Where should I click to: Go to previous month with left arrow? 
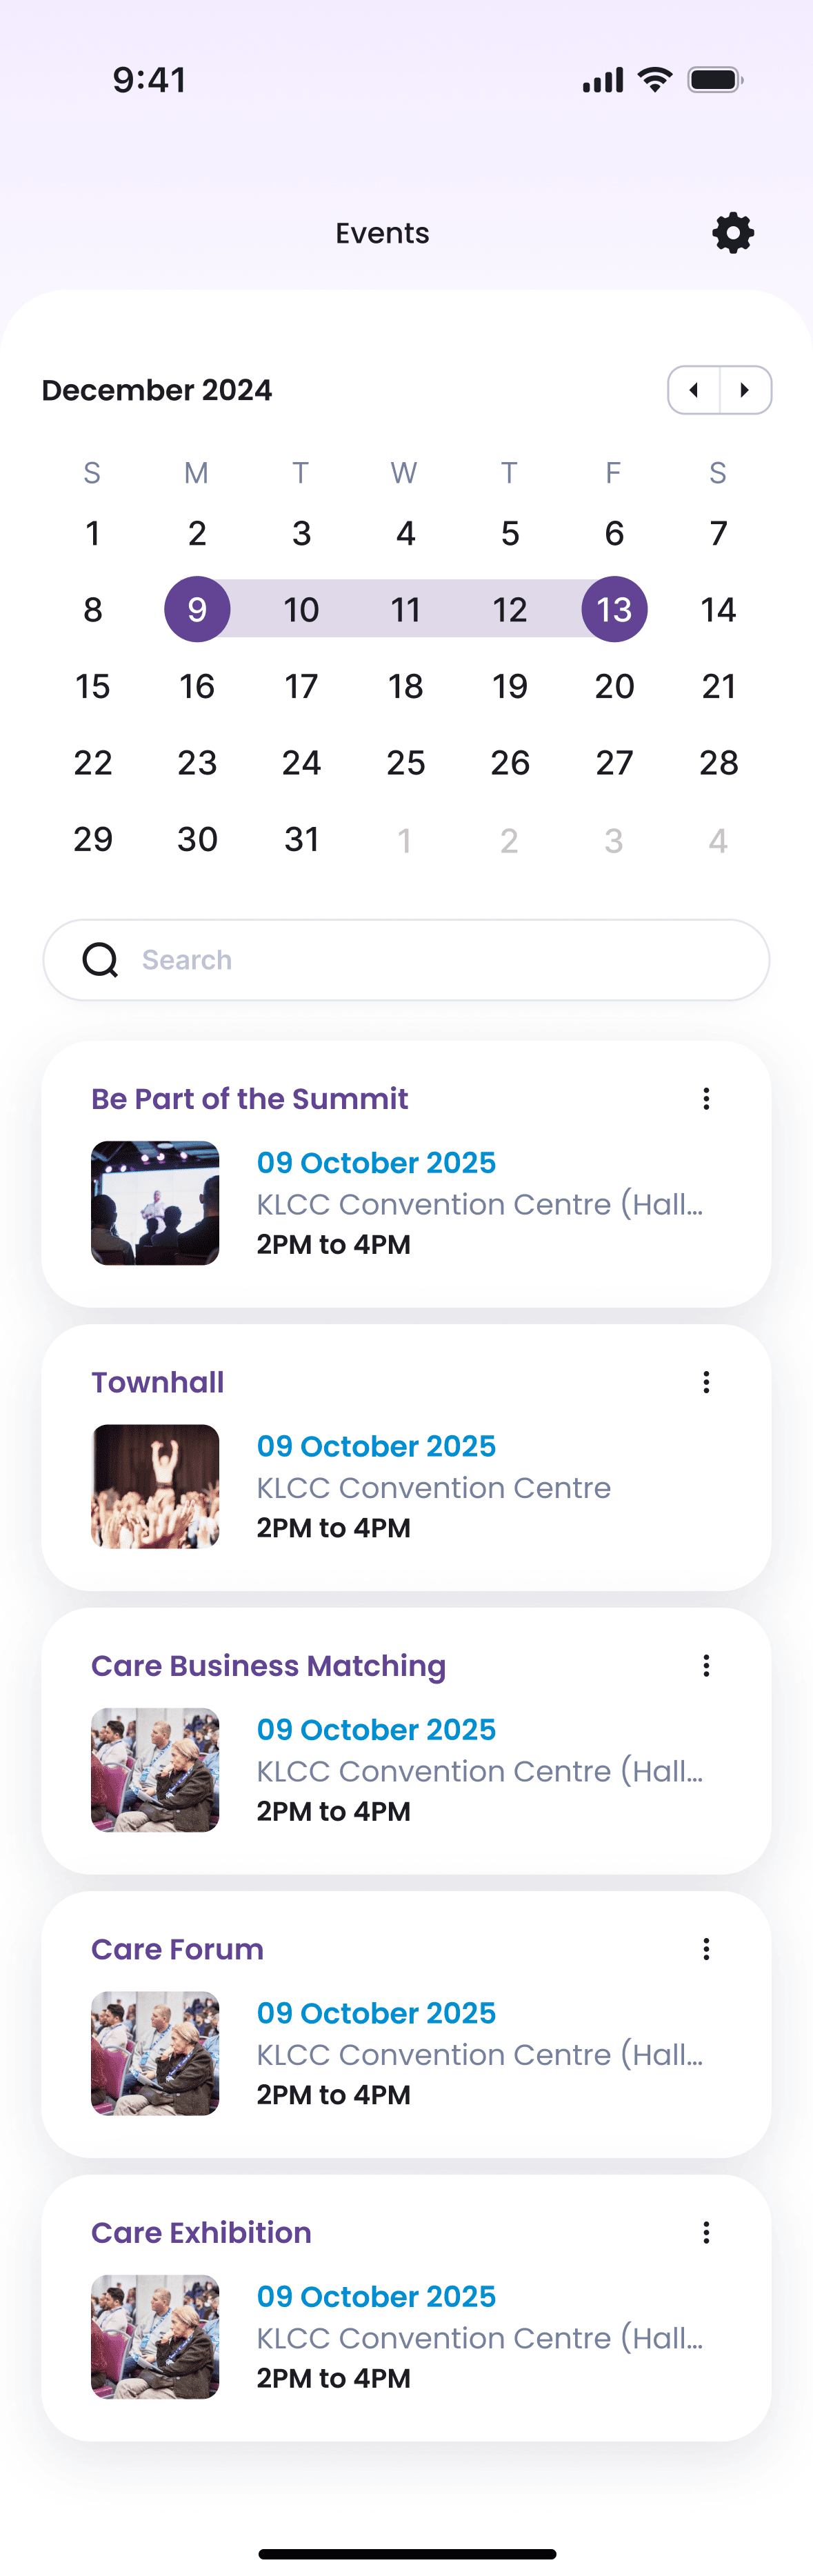tap(694, 390)
